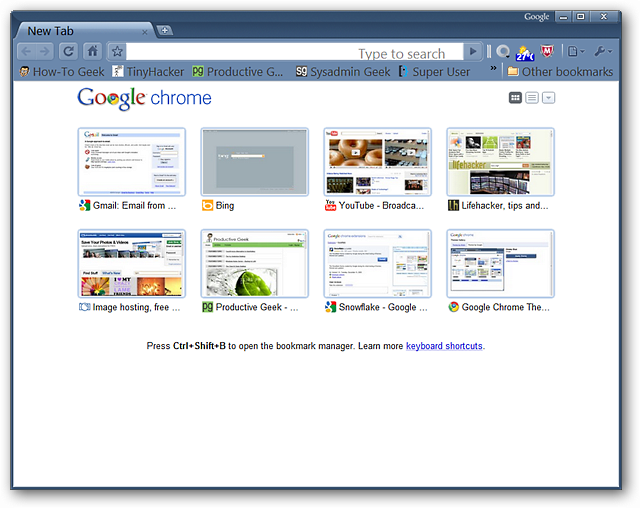Open the TinyHacker bookmark

pyautogui.click(x=148, y=72)
